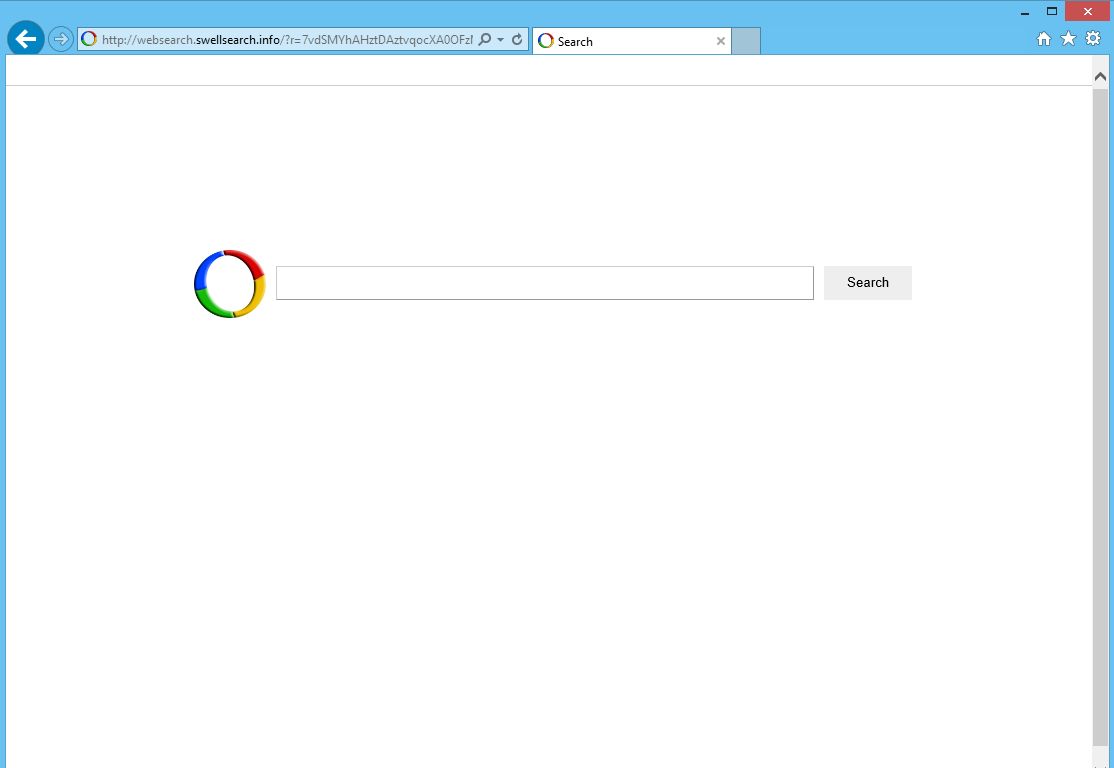Click inside the search query field
This screenshot has height=768, width=1114.
click(x=545, y=283)
